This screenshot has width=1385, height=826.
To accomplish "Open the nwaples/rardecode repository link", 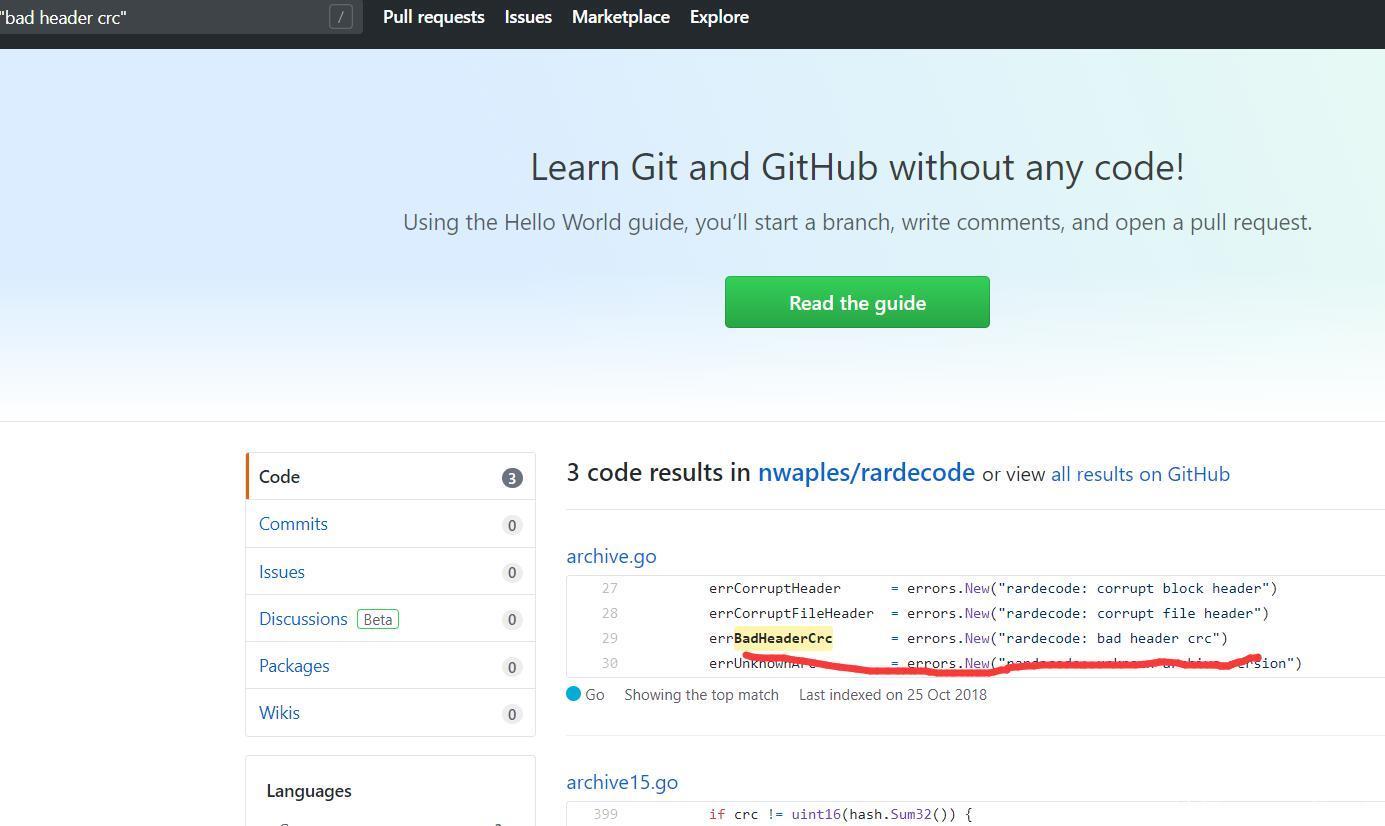I will pos(866,473).
